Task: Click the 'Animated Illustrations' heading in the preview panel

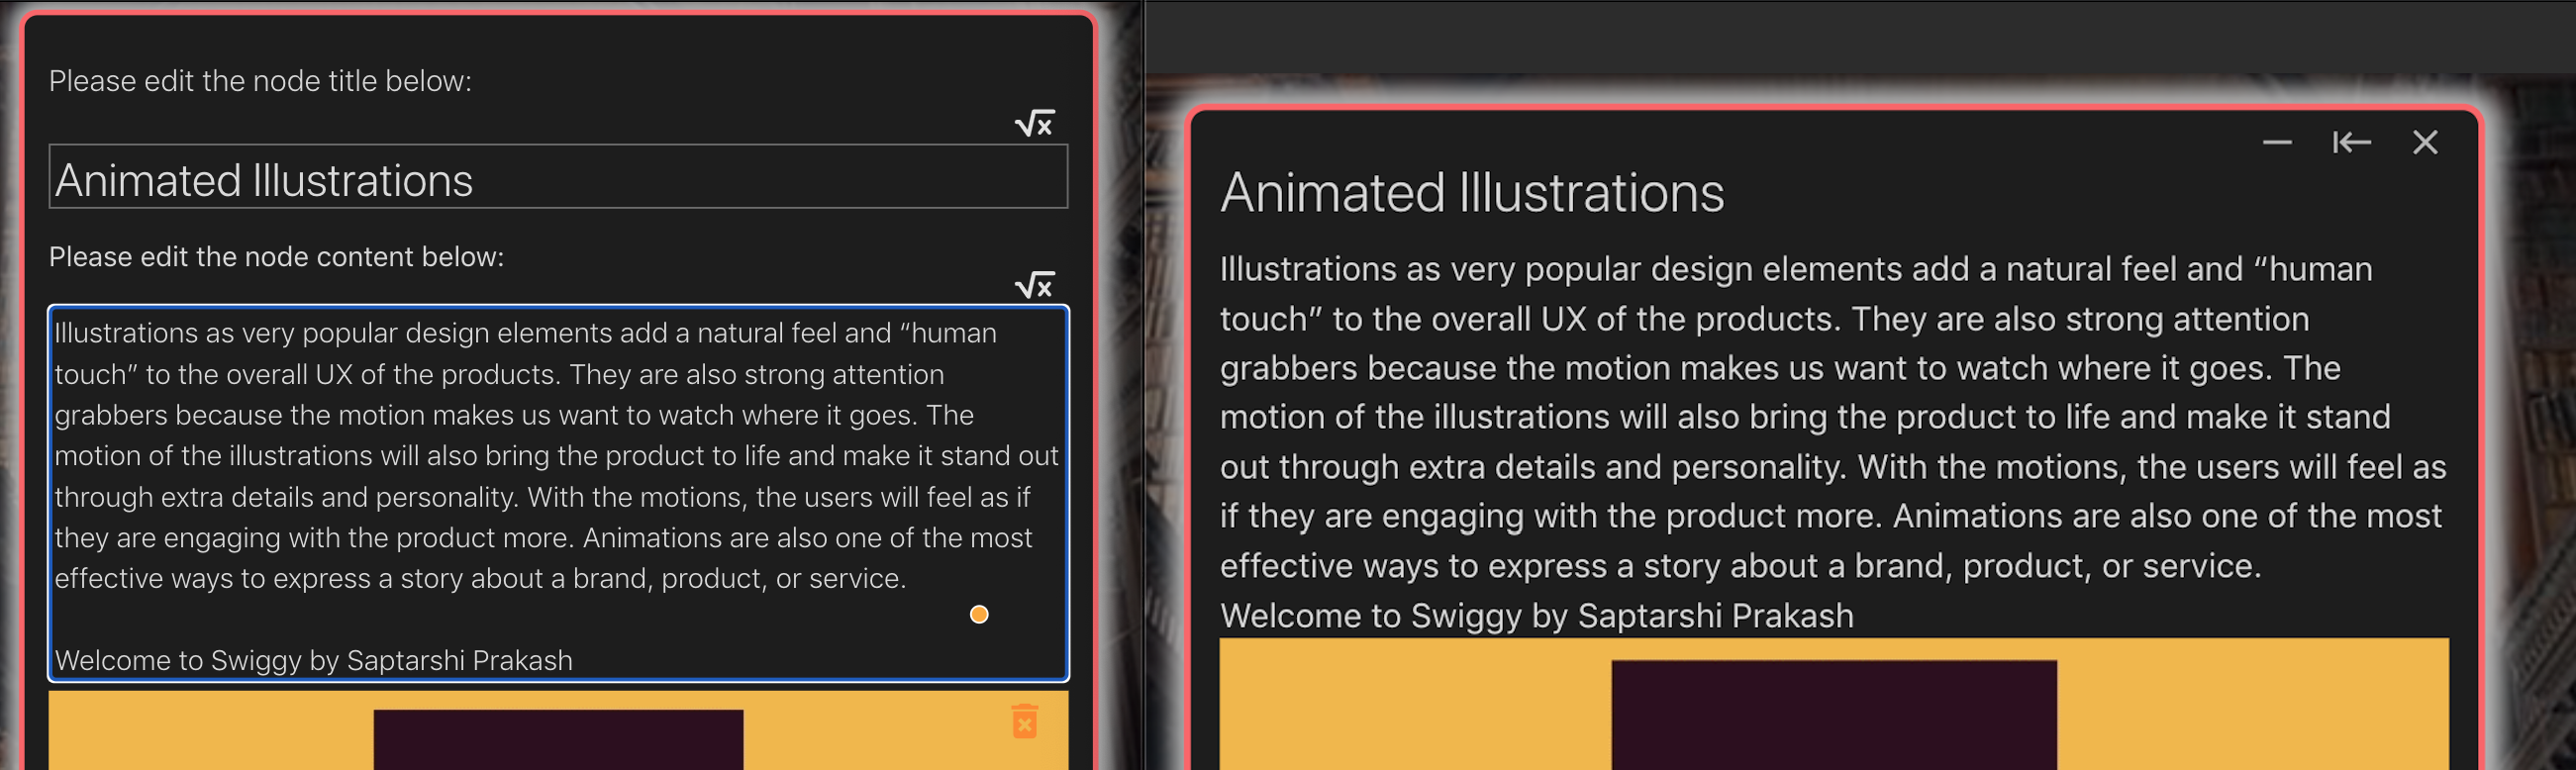Action: 1472,192
